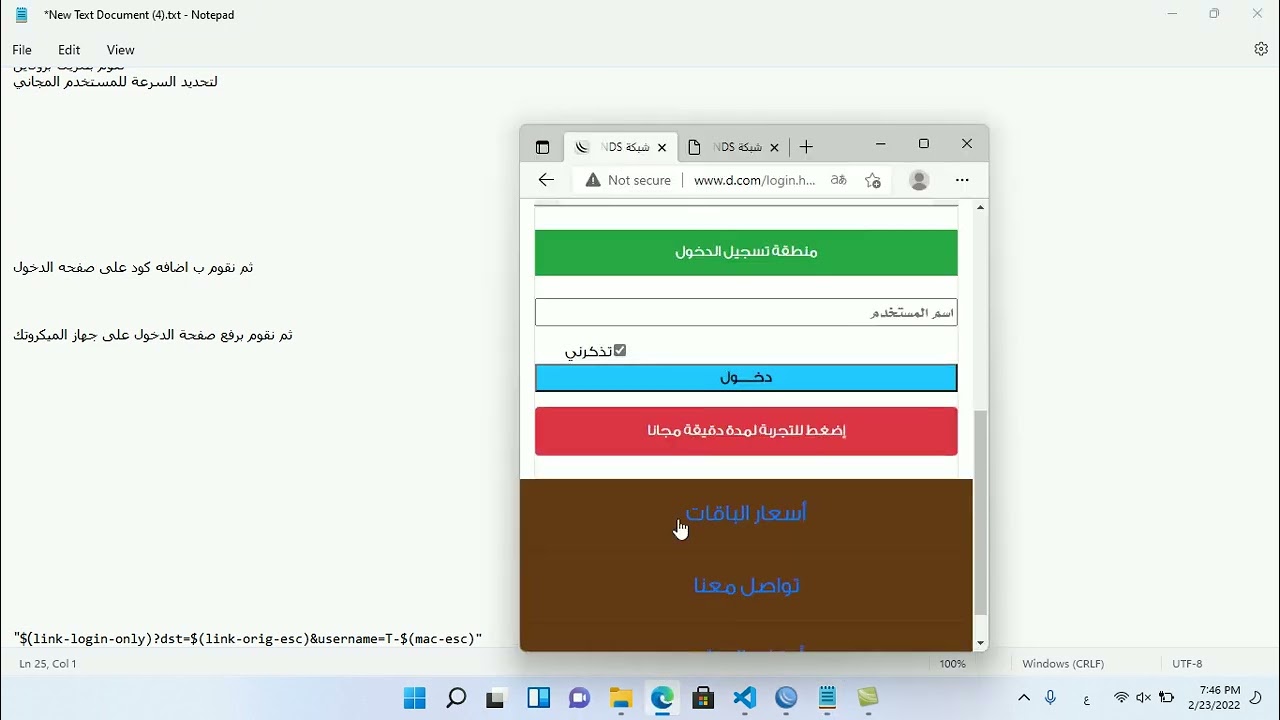Open the green app at the end of taskbar apps

pos(868,698)
